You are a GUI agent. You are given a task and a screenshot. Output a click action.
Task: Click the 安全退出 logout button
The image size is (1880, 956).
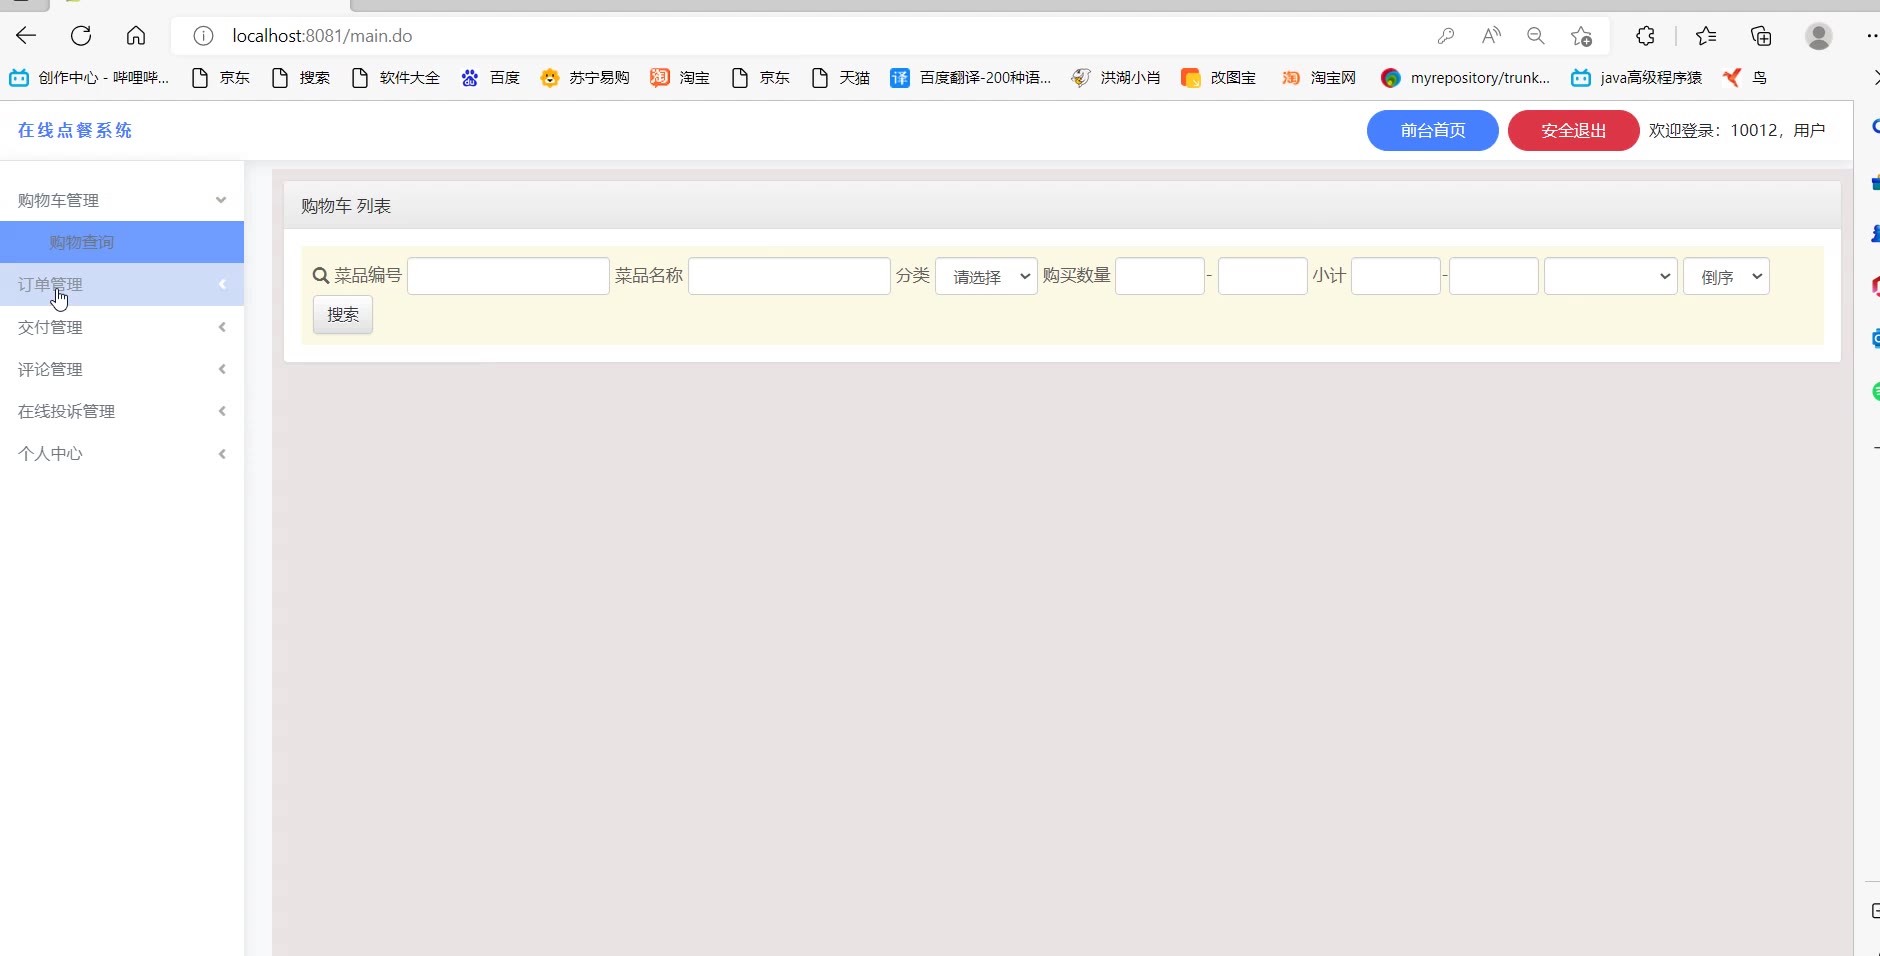(1573, 130)
